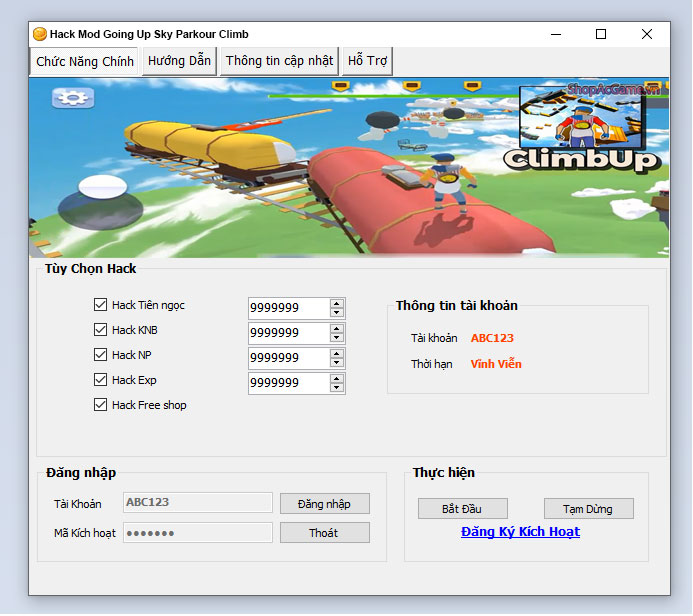This screenshot has width=693, height=616.
Task: Increase the Hack NP value with up arrow
Action: 337,354
